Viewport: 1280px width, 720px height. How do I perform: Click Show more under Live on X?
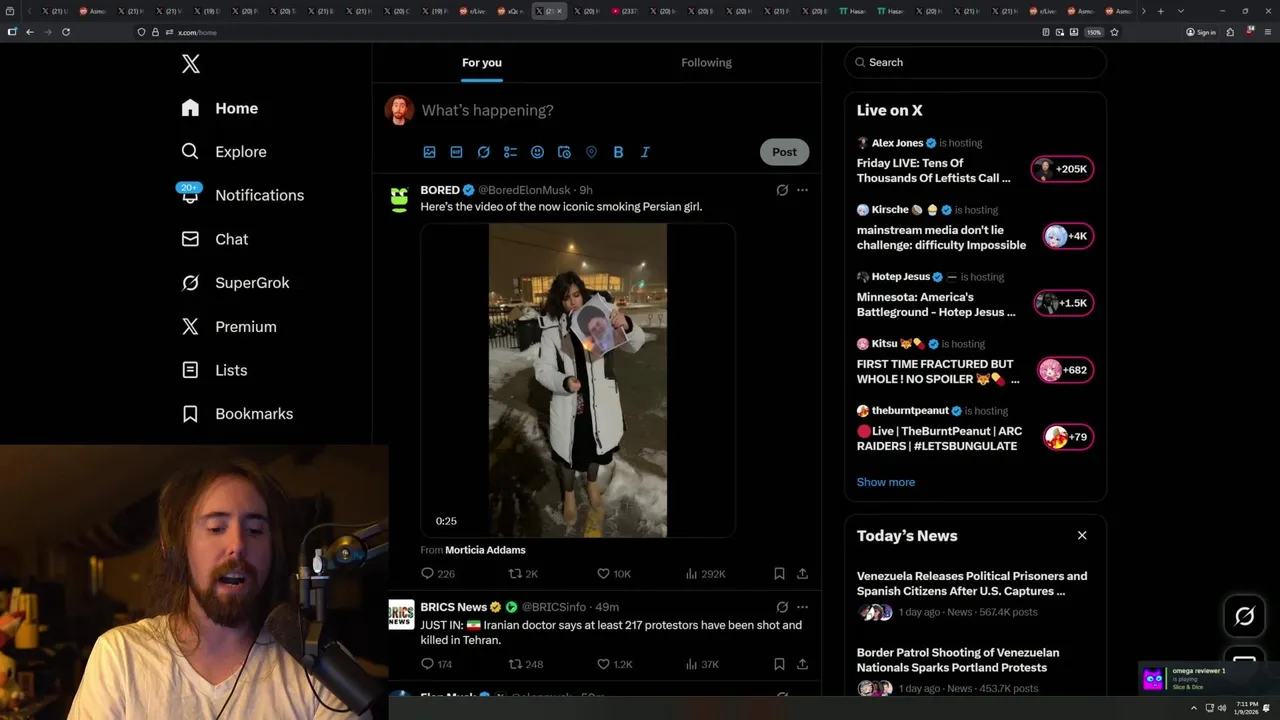[885, 482]
